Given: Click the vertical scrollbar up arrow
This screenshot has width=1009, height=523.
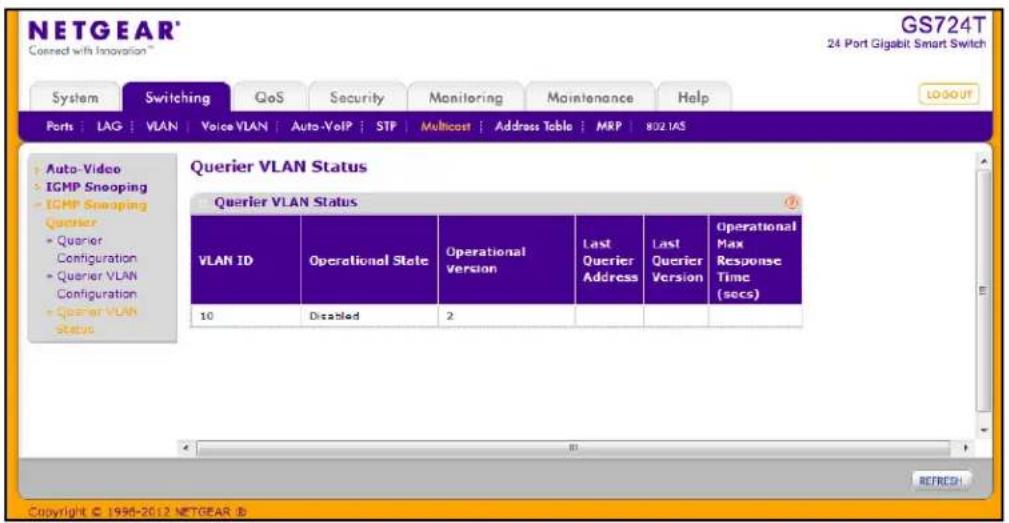Looking at the screenshot, I should point(984,161).
